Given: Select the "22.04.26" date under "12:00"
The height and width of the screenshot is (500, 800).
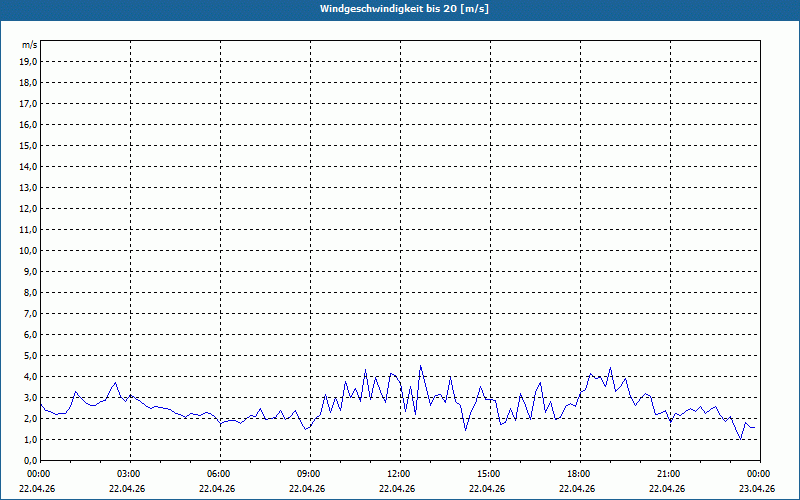Looking at the screenshot, I should [397, 488].
